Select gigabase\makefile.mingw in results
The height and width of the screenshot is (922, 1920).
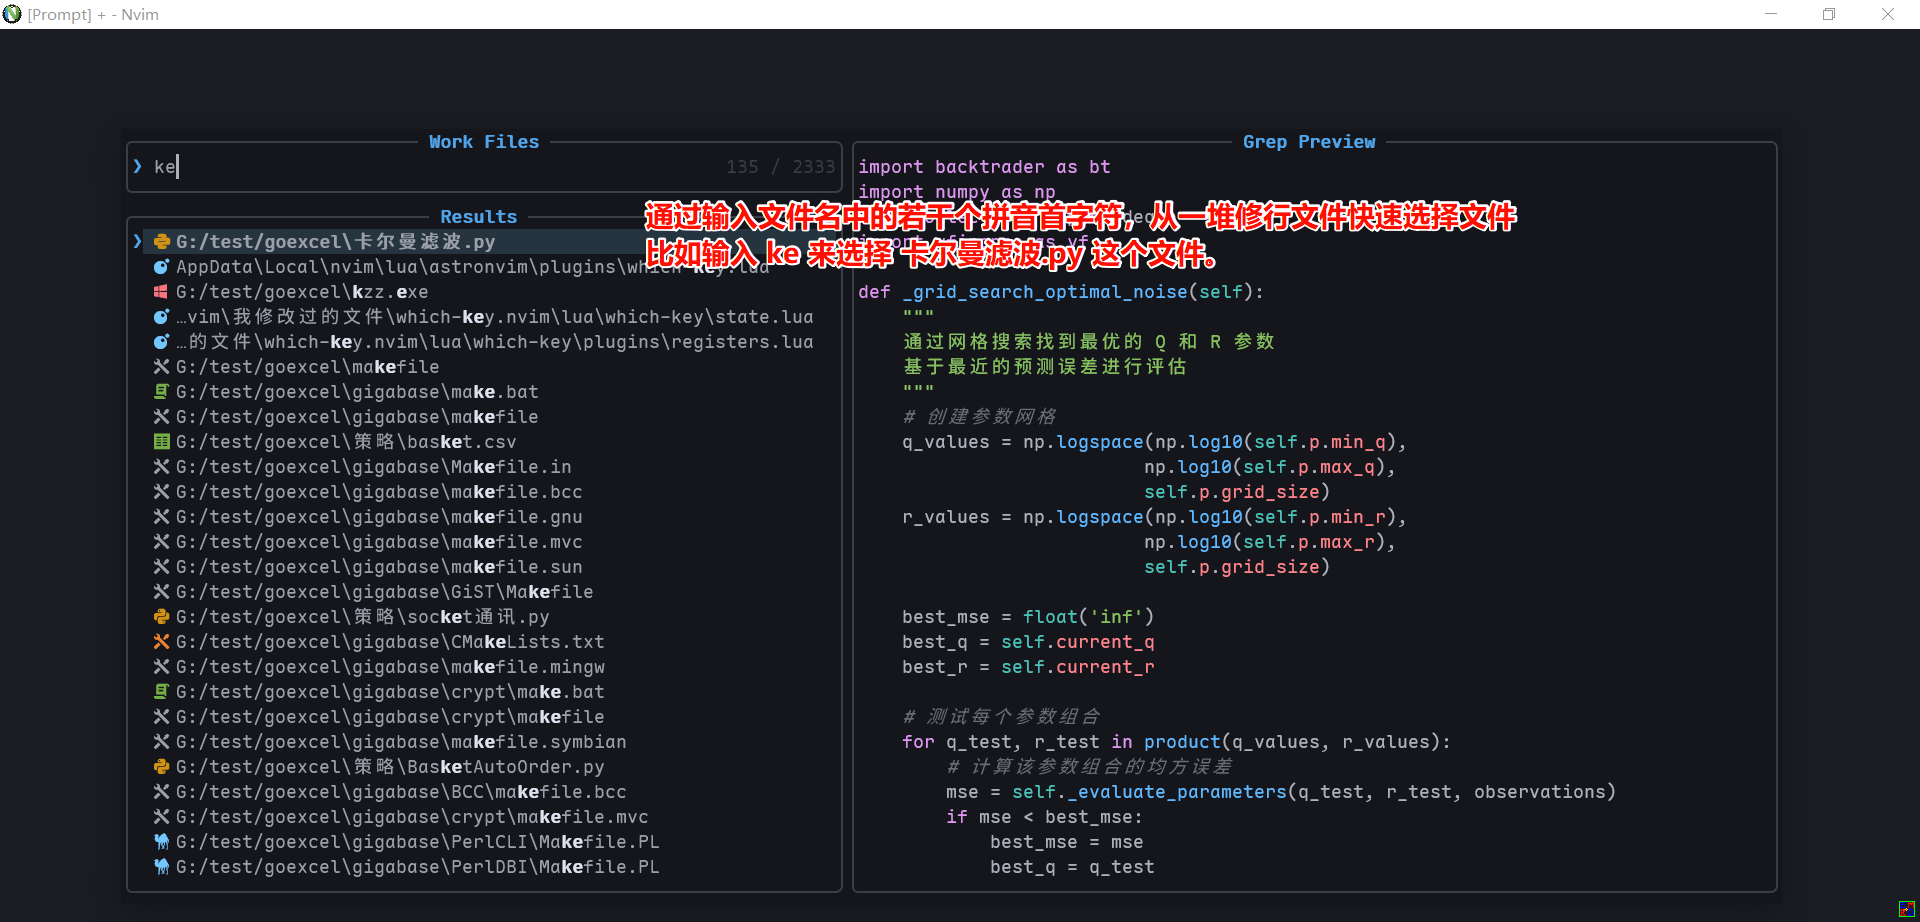[x=390, y=667]
